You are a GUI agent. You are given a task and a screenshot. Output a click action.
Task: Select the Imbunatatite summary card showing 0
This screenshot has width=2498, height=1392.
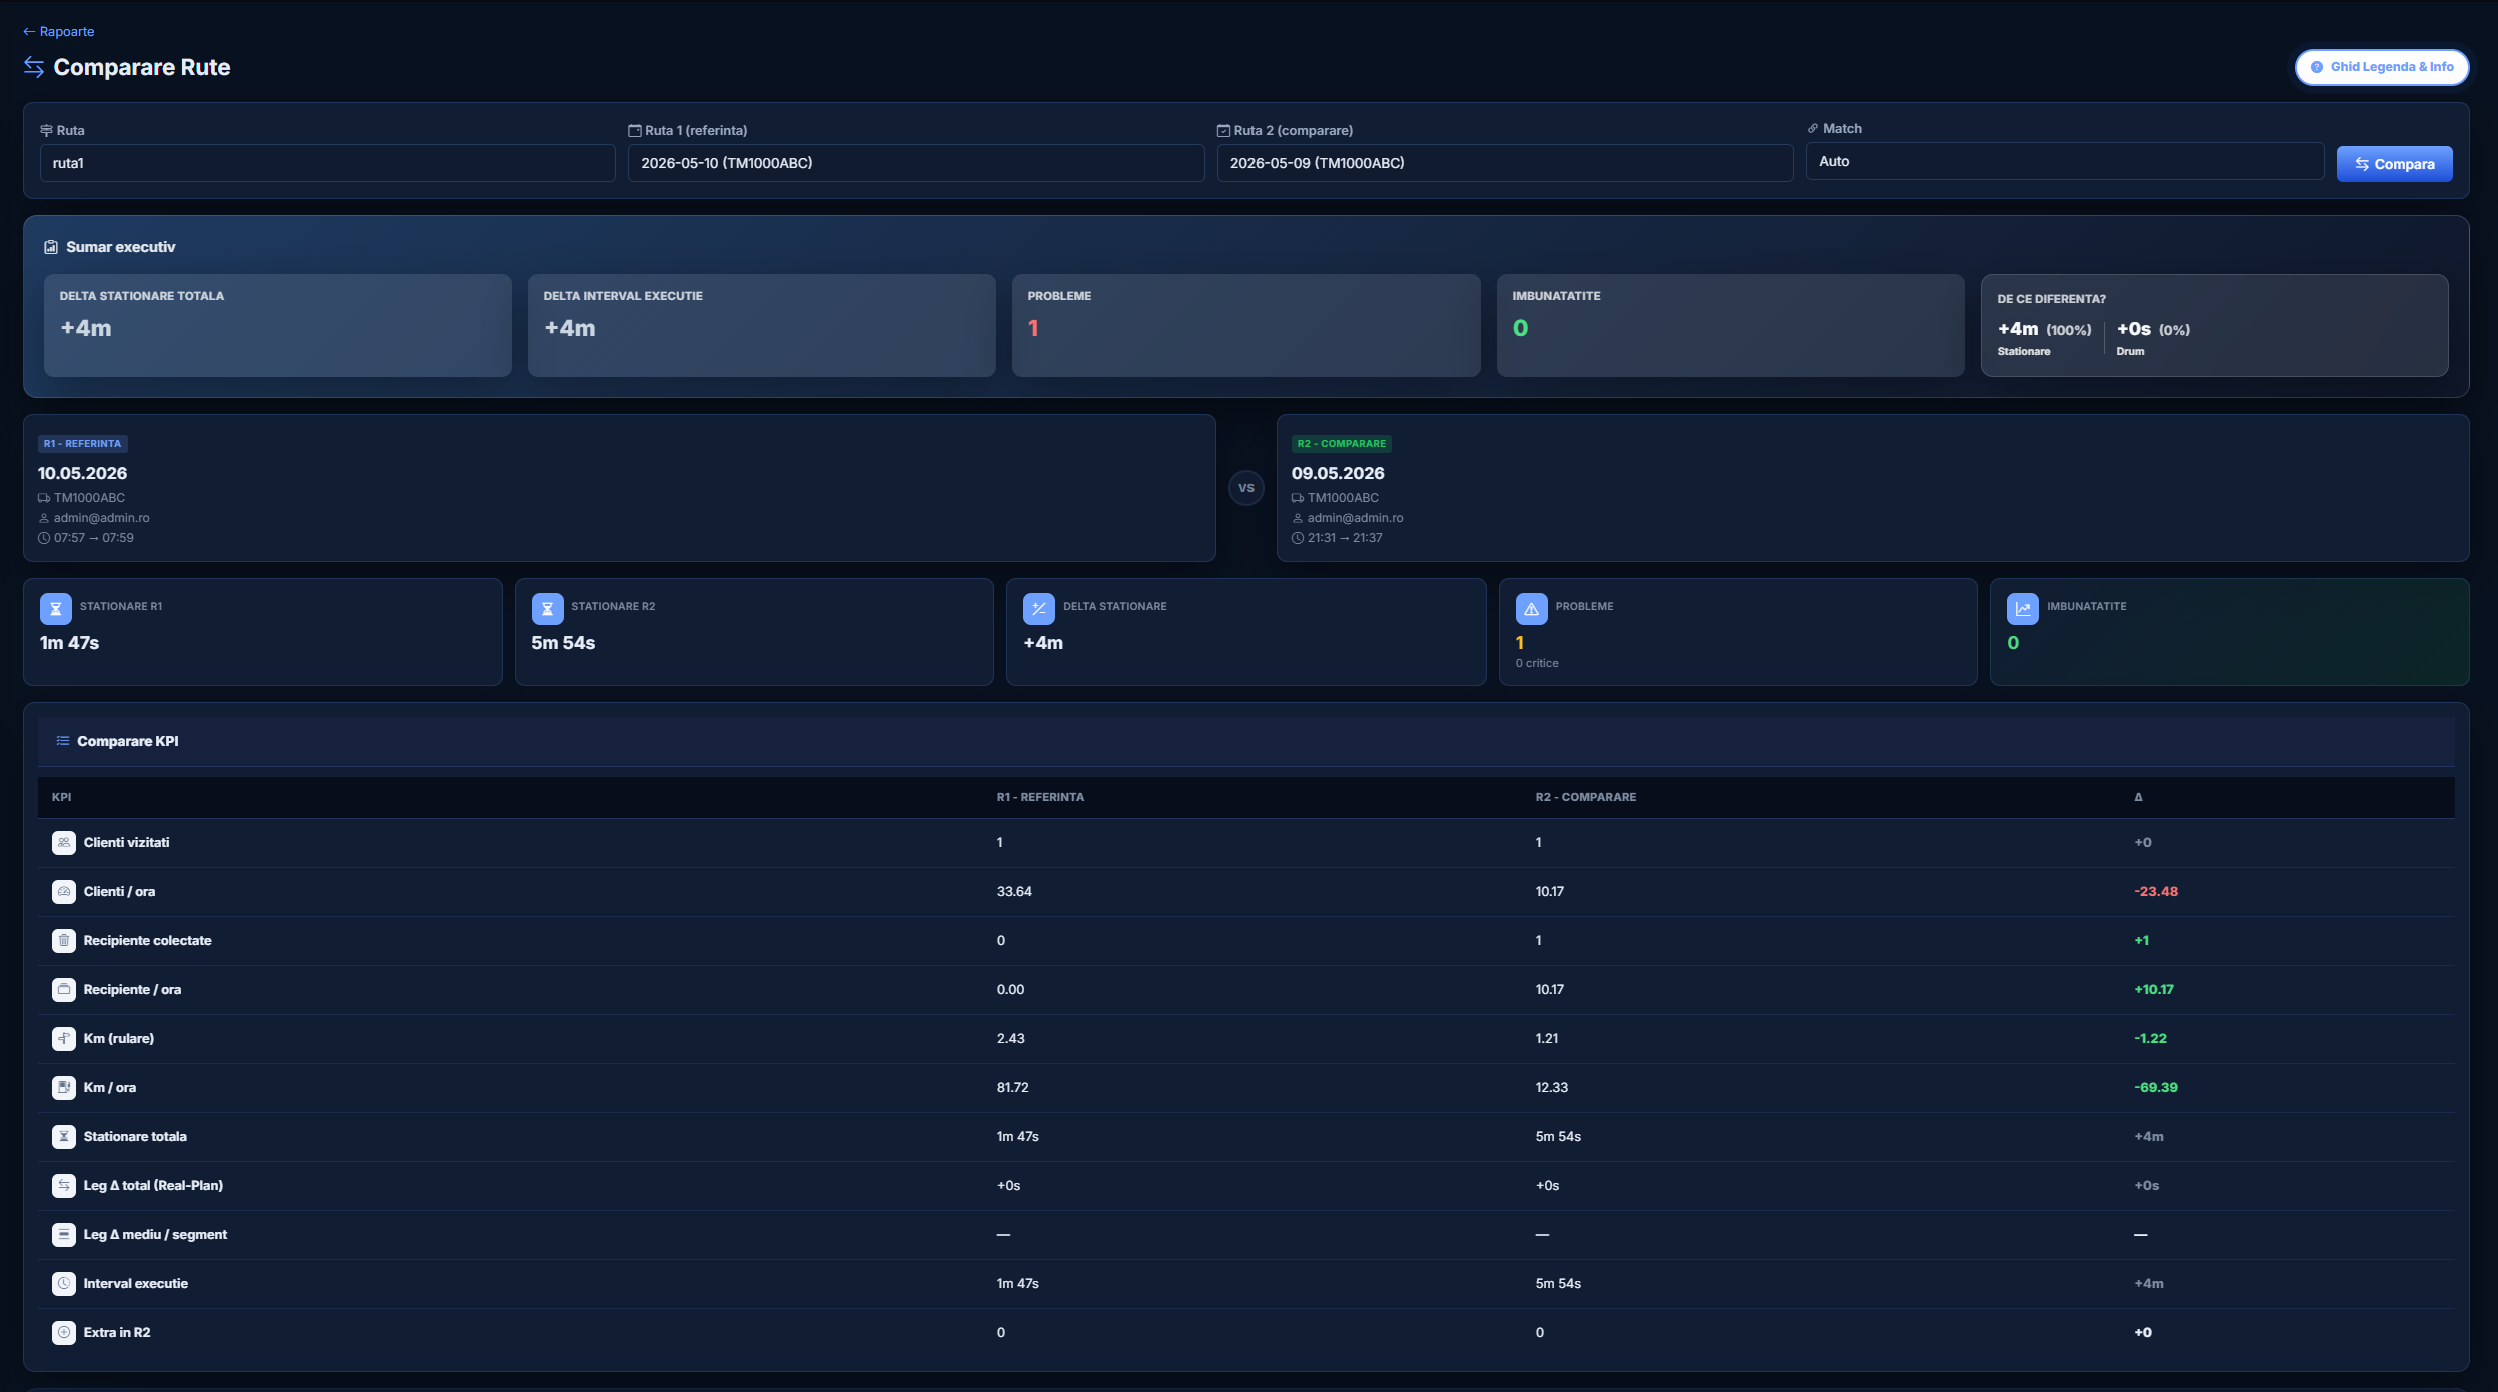click(1730, 326)
